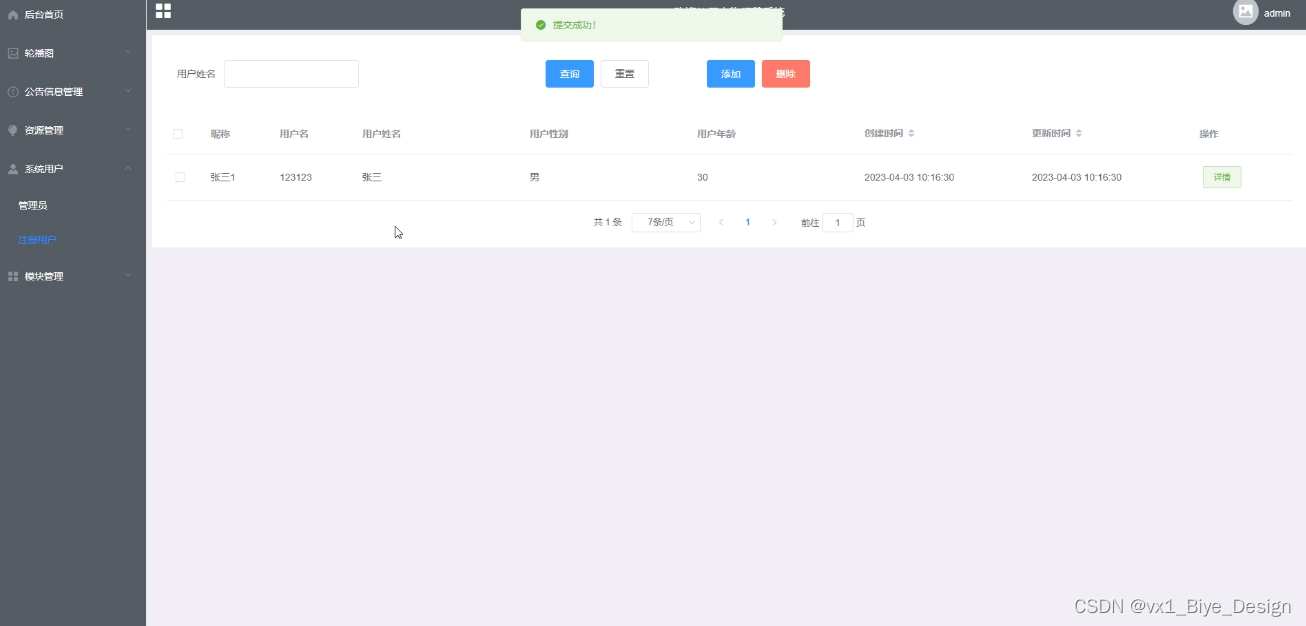This screenshot has width=1306, height=626.
Task: Click the image icon beside 轮播图
Action: tap(13, 53)
